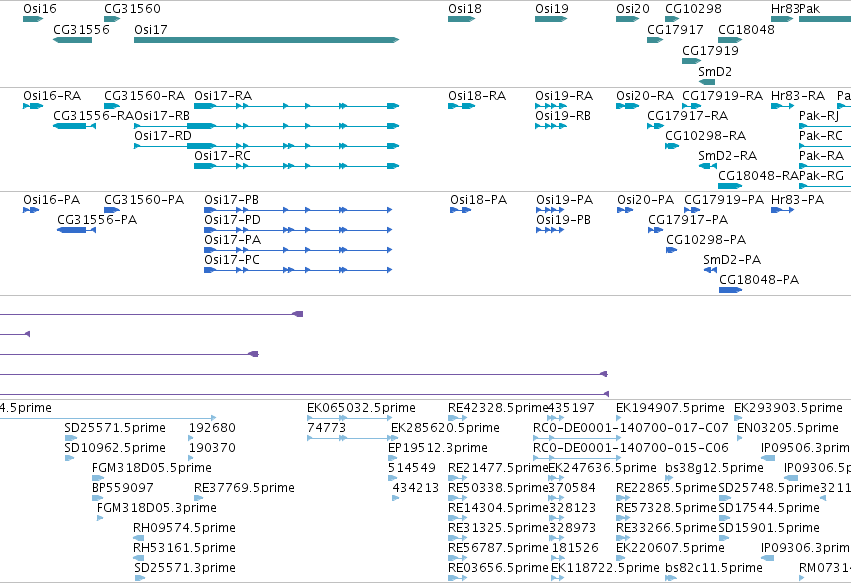The height and width of the screenshot is (583, 851).
Task: Click the RH53161.5prime EST label
Action: point(184,548)
